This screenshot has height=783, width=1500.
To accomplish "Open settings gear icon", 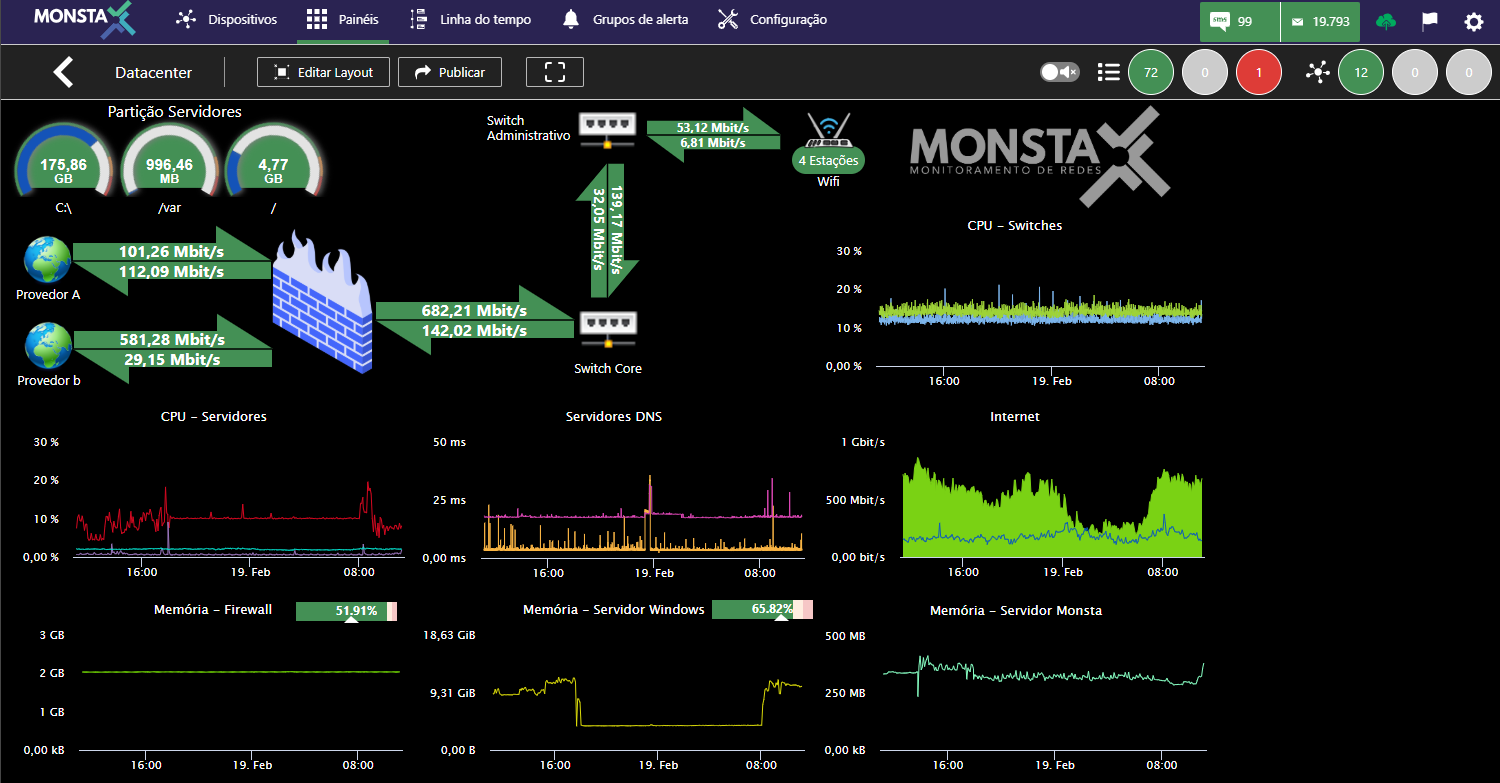I will [x=1474, y=21].
